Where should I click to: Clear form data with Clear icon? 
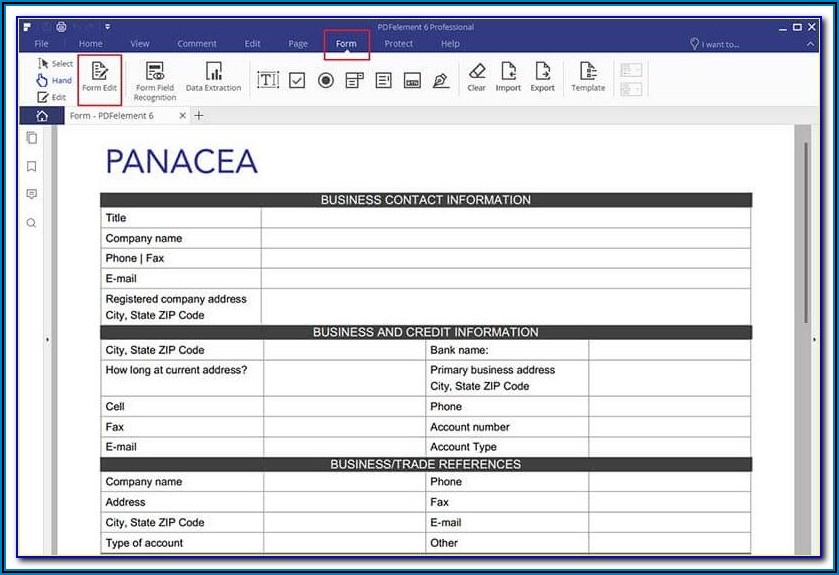(x=477, y=77)
